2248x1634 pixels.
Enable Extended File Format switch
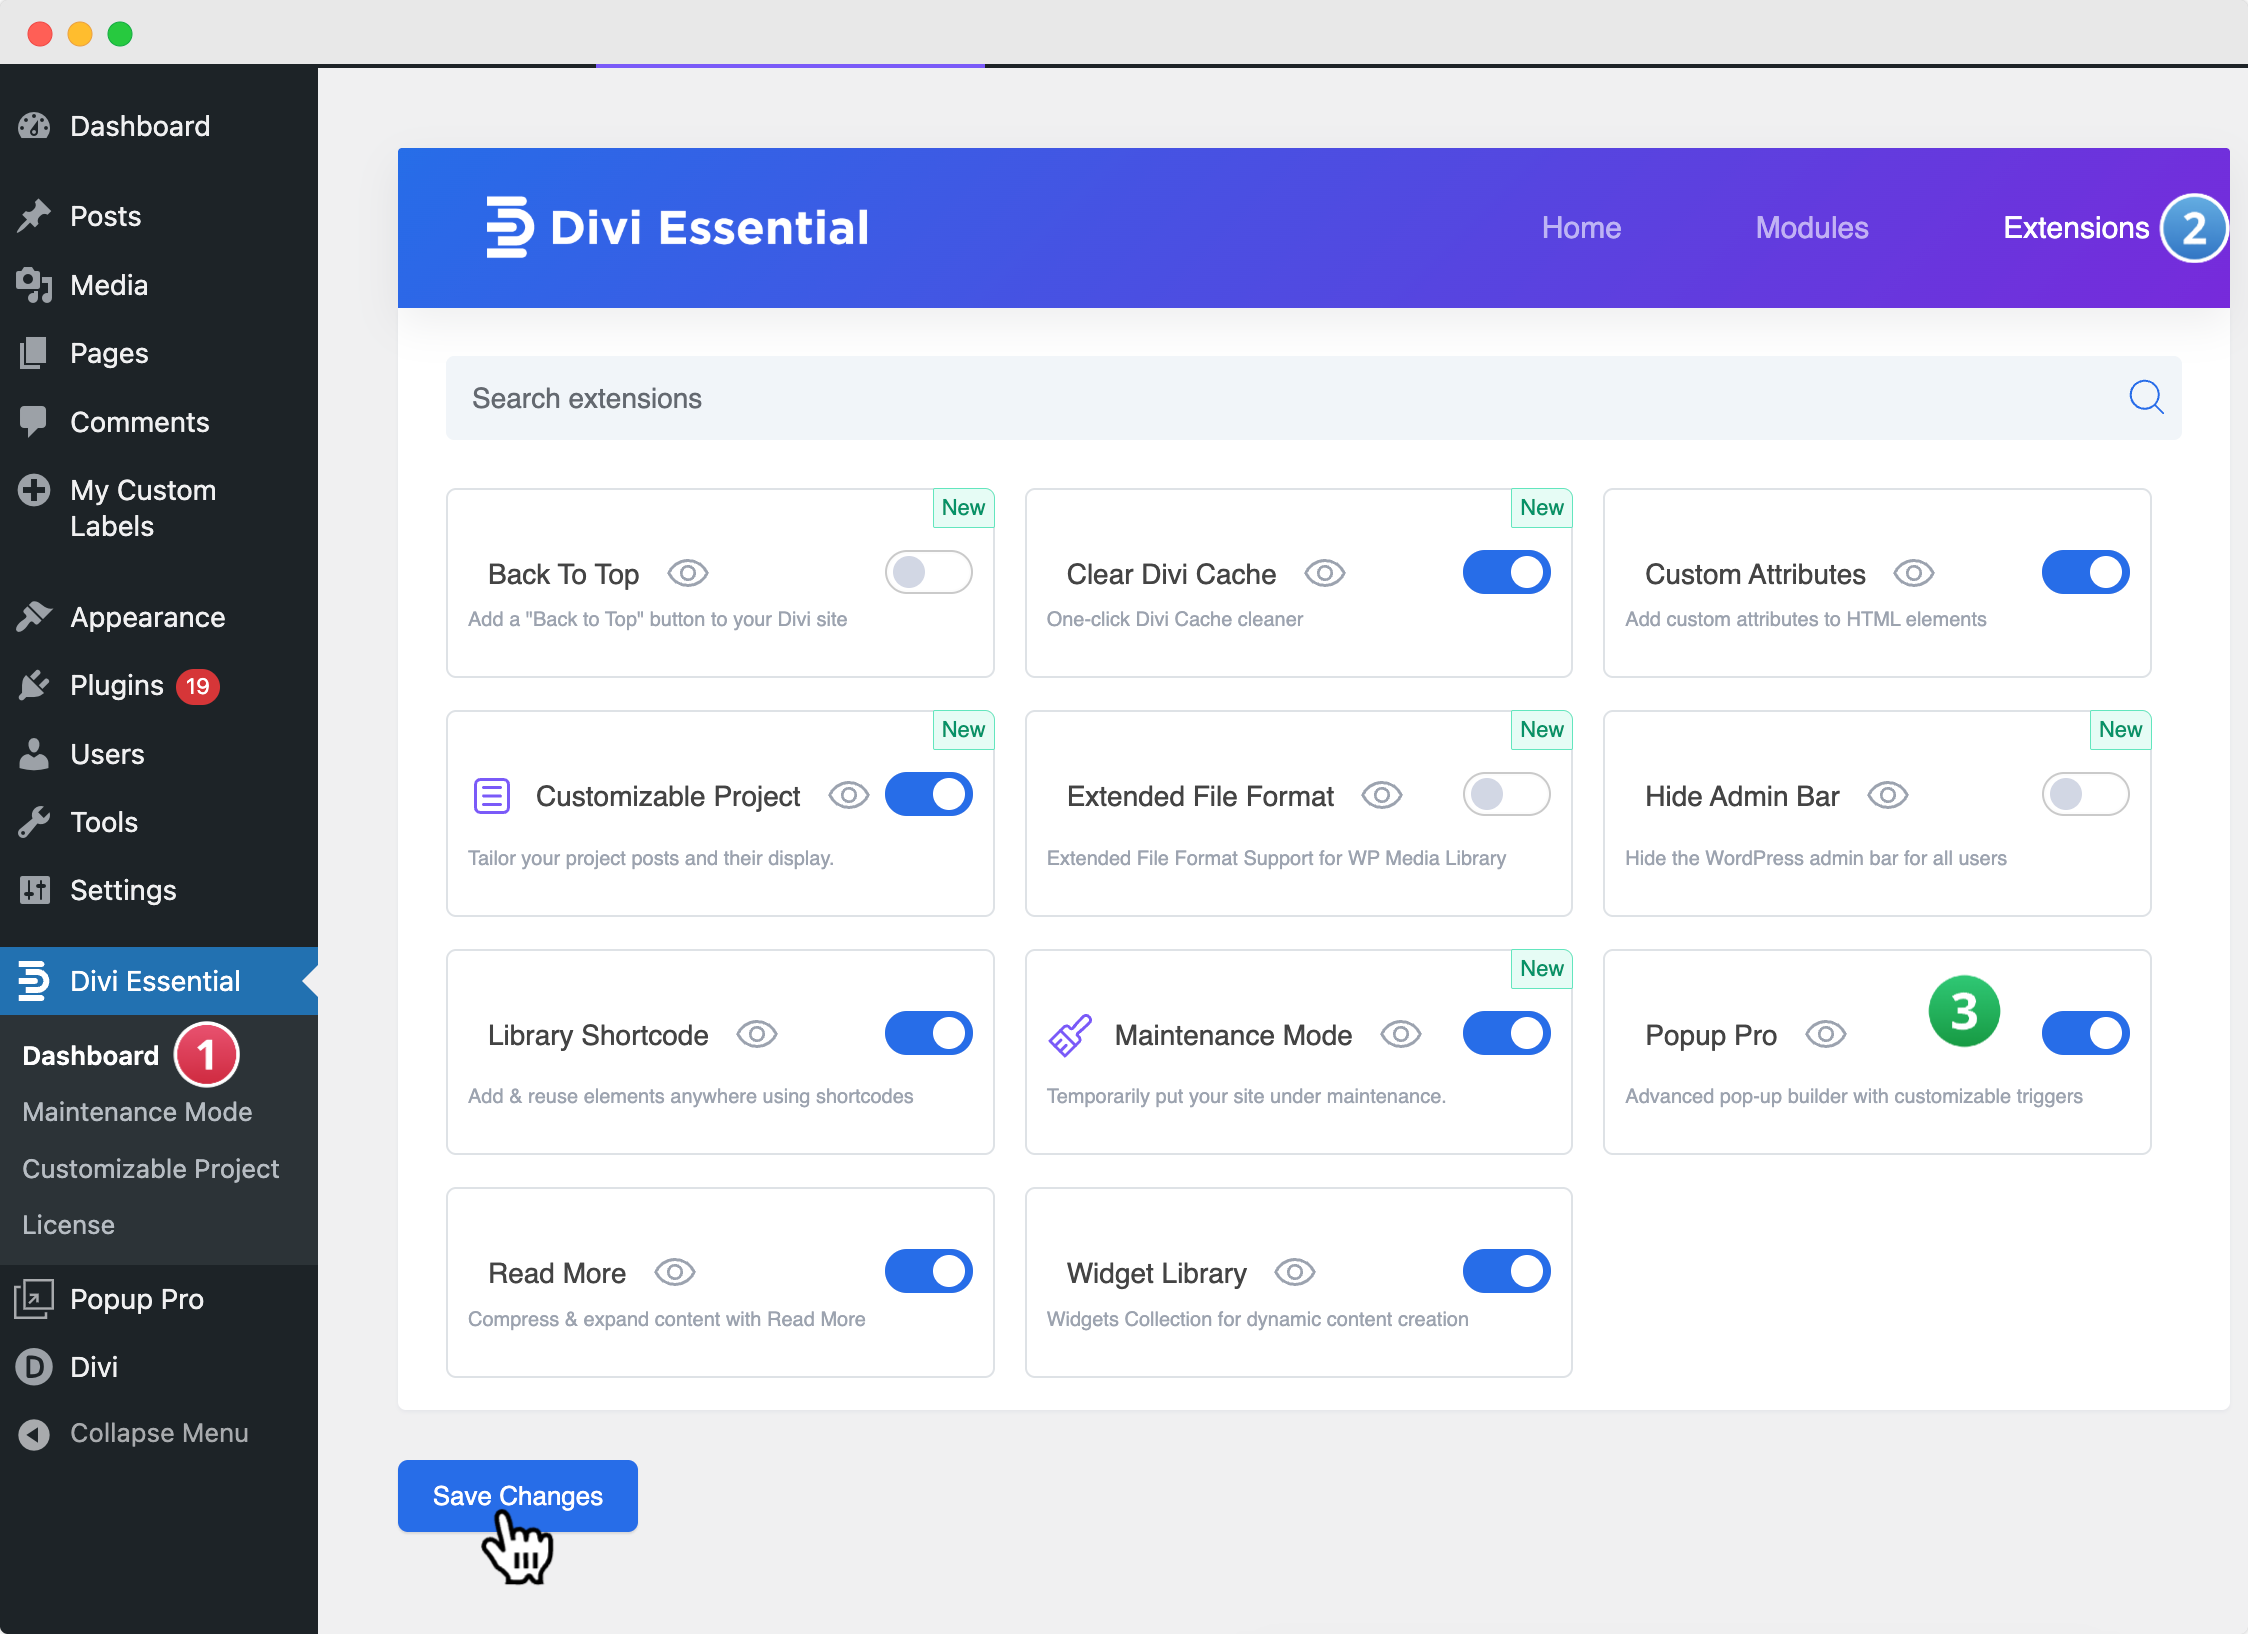click(1507, 794)
